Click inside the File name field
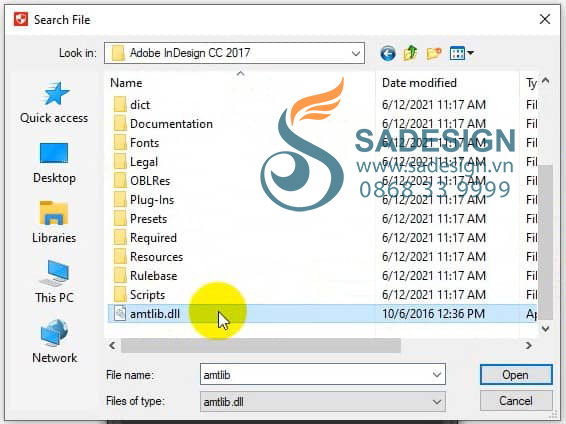Image resolution: width=566 pixels, height=424 pixels. click(x=316, y=375)
